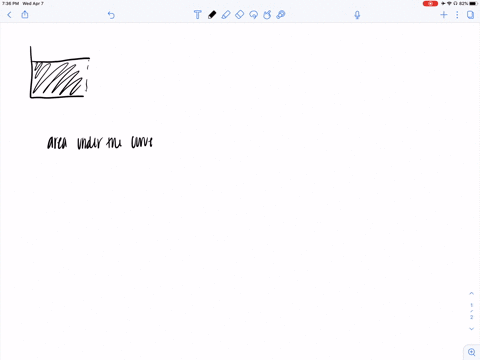Tap the page indicator numbers
480x360 pixels.
(x=471, y=311)
